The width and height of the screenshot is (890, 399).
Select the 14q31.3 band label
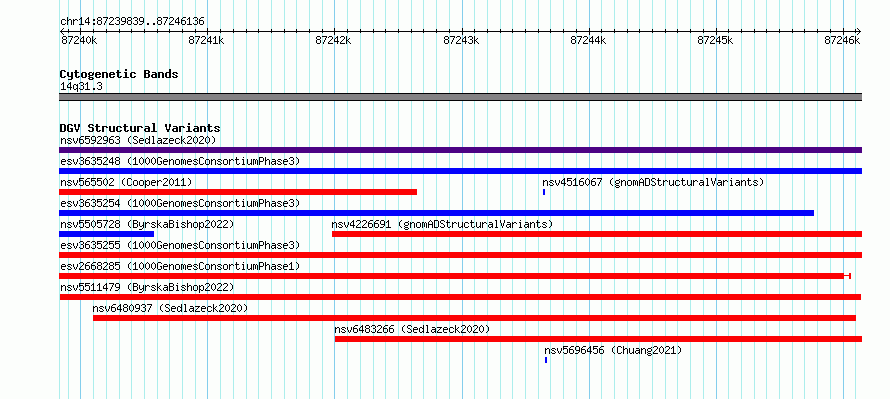(81, 87)
